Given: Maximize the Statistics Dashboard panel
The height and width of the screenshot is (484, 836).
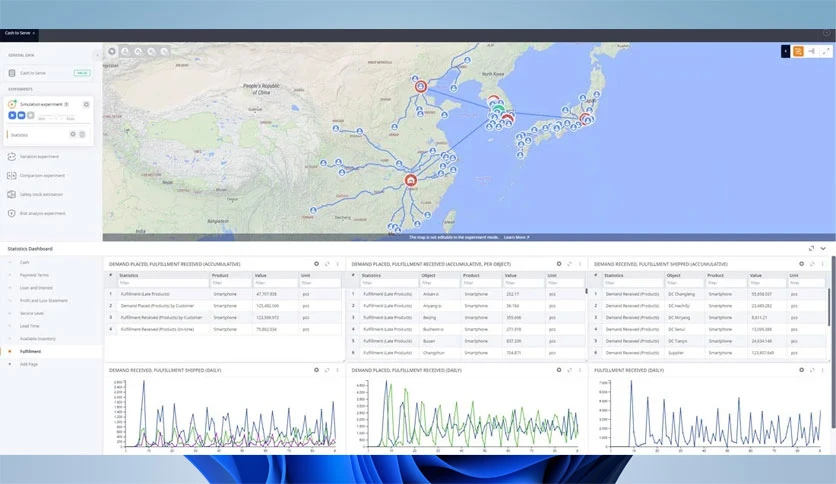Looking at the screenshot, I should point(811,248).
